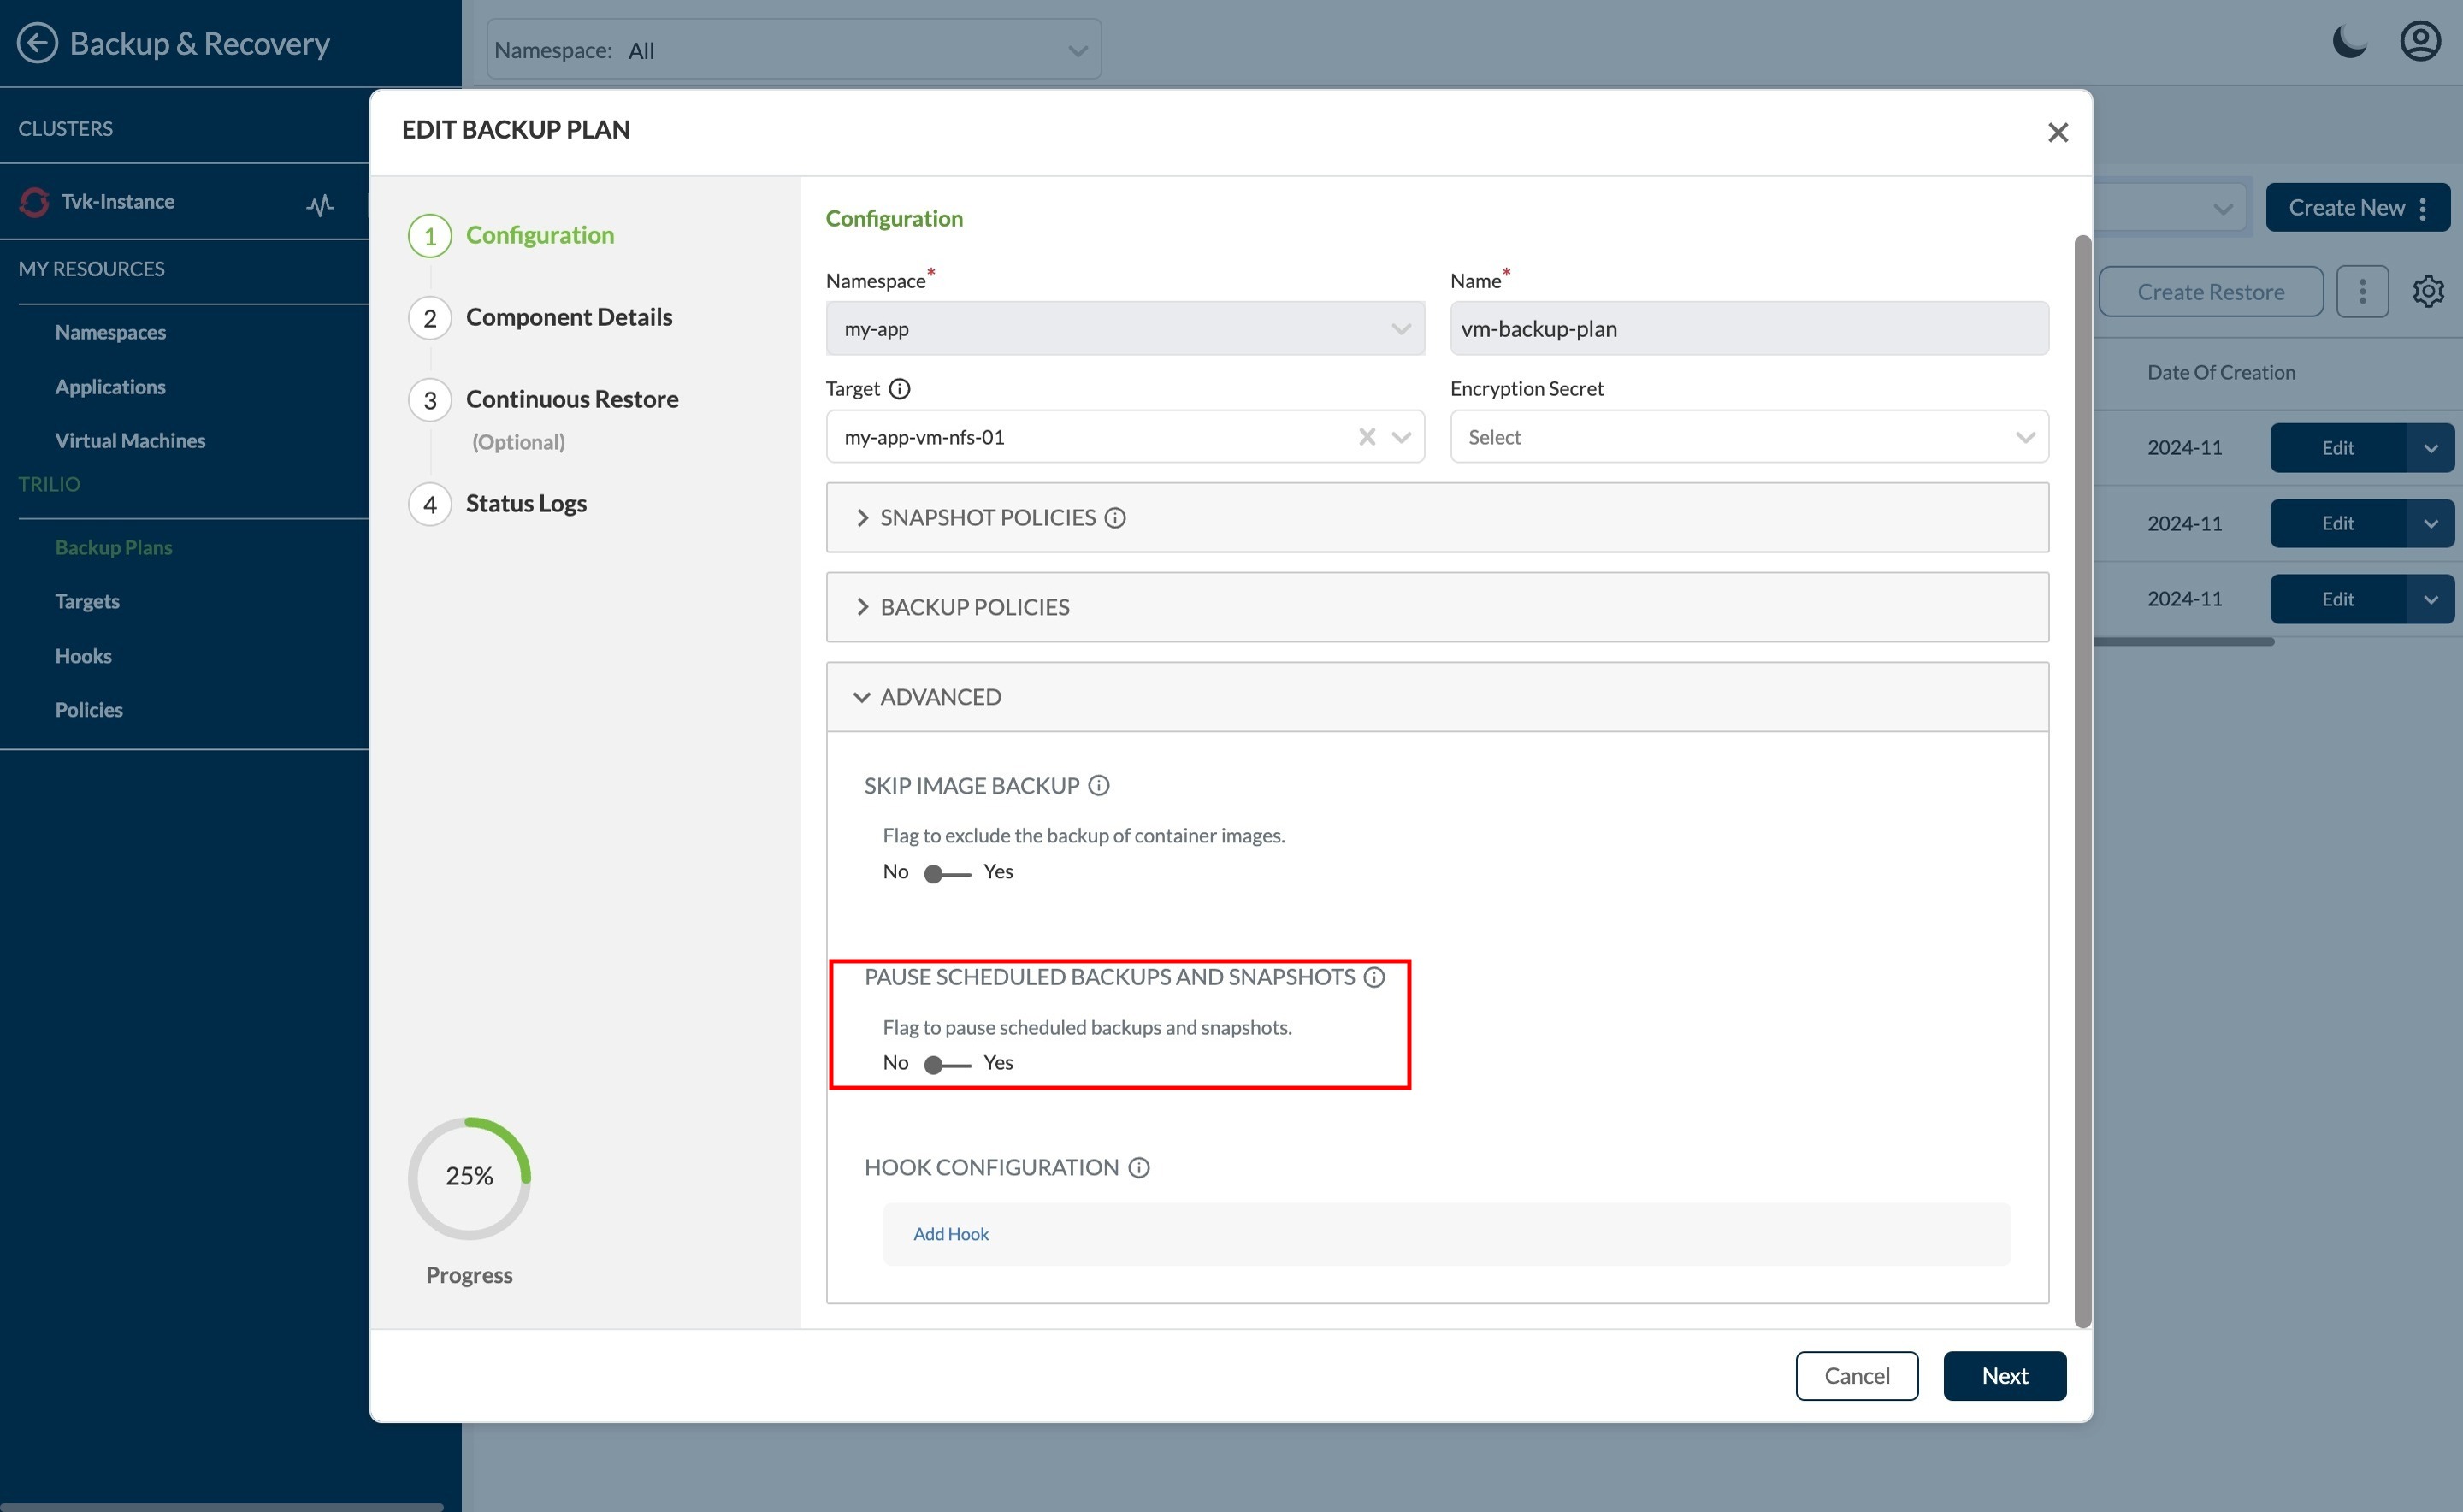Open the kebab menu beside Create Restore
Image resolution: width=2463 pixels, height=1512 pixels.
coord(2362,291)
